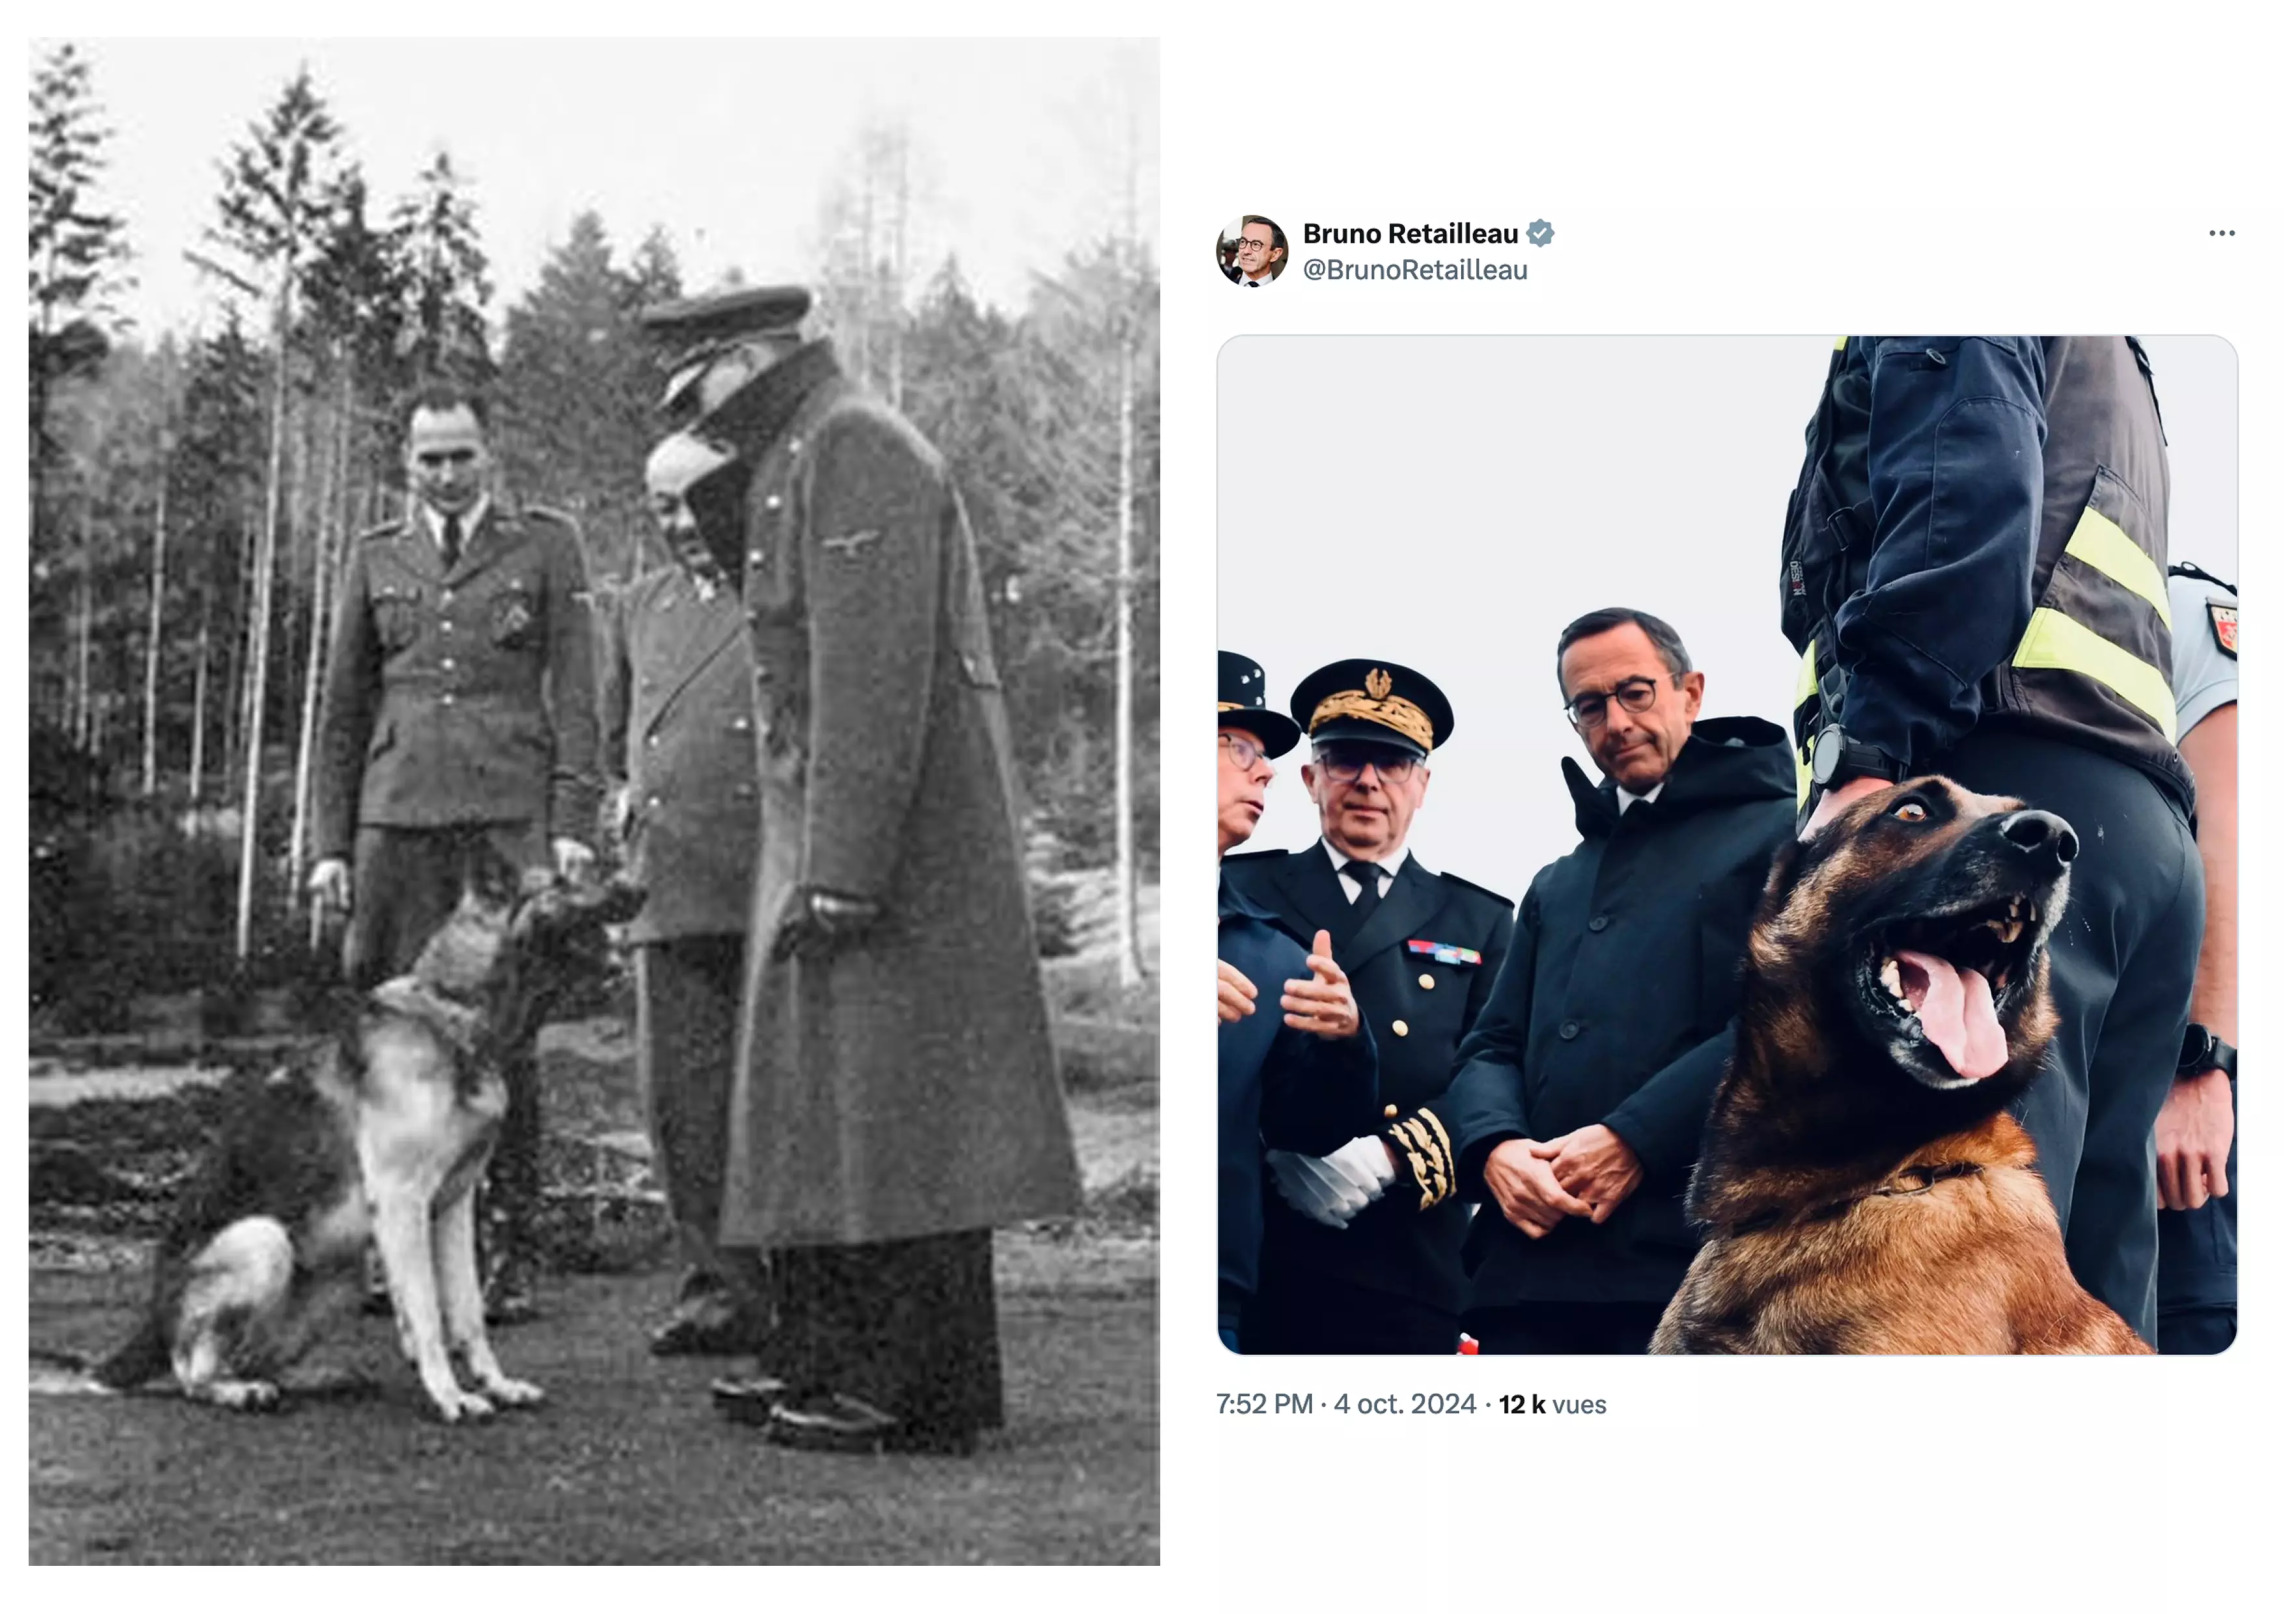Screen dimensions: 2284x1614
Task: Click the blue verified badge
Action: pyautogui.click(x=1541, y=233)
